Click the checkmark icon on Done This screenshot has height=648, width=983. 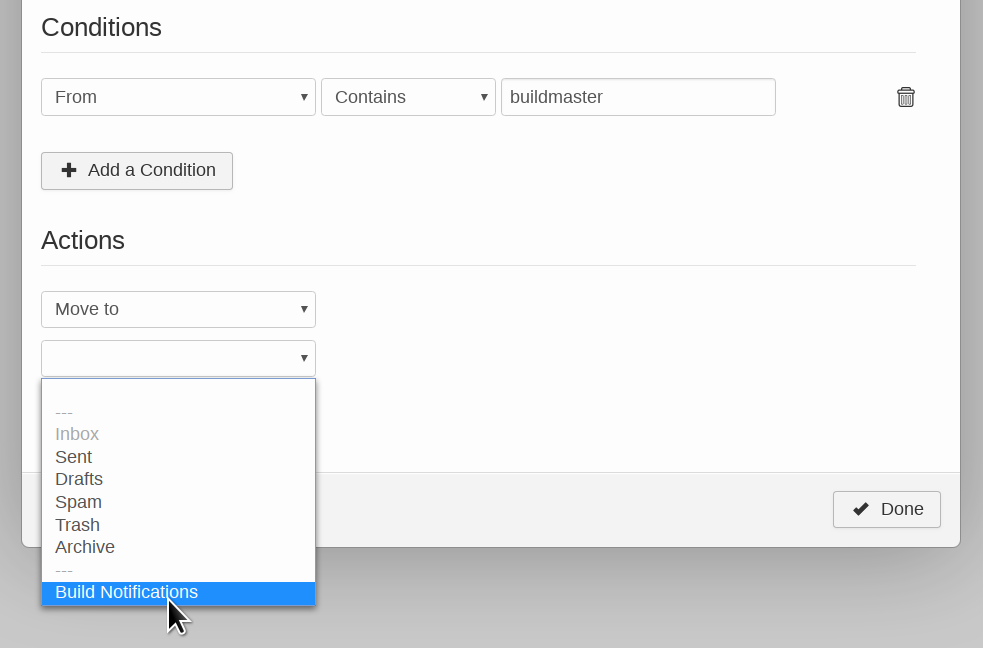pyautogui.click(x=860, y=509)
